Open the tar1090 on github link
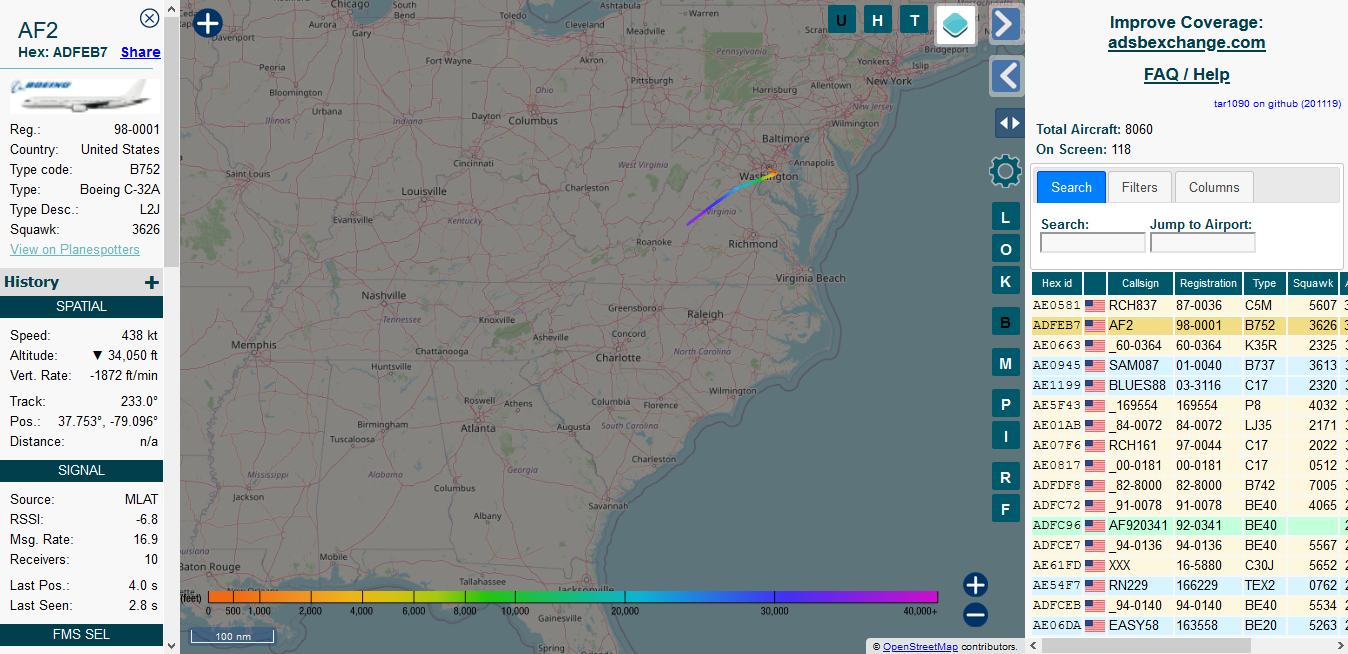The height and width of the screenshot is (654, 1348). (x=1277, y=103)
